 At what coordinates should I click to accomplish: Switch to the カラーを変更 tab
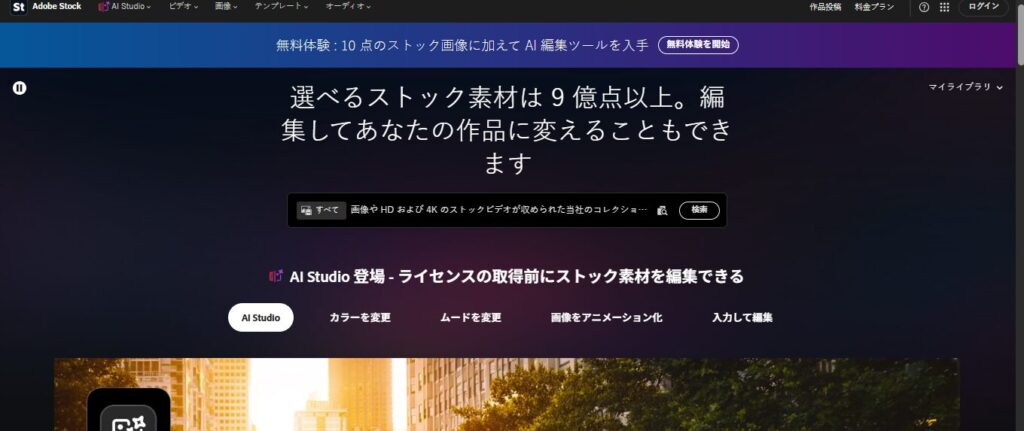[360, 318]
